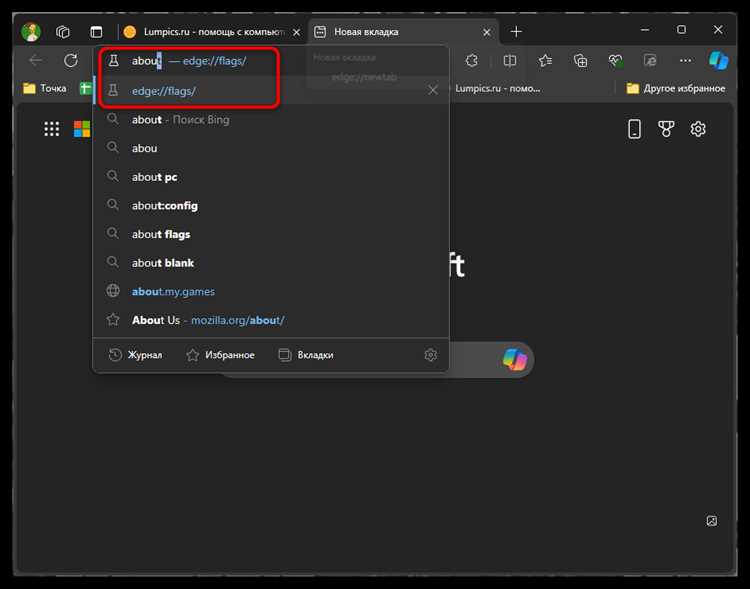Viewport: 750px width, 589px height.
Task: Open the Settings and more ellipsis menu
Action: tap(685, 61)
